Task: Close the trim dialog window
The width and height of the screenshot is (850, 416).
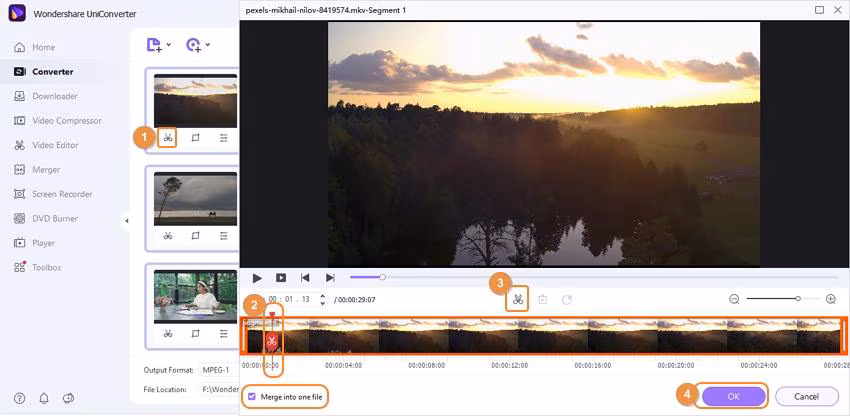Action: point(837,10)
